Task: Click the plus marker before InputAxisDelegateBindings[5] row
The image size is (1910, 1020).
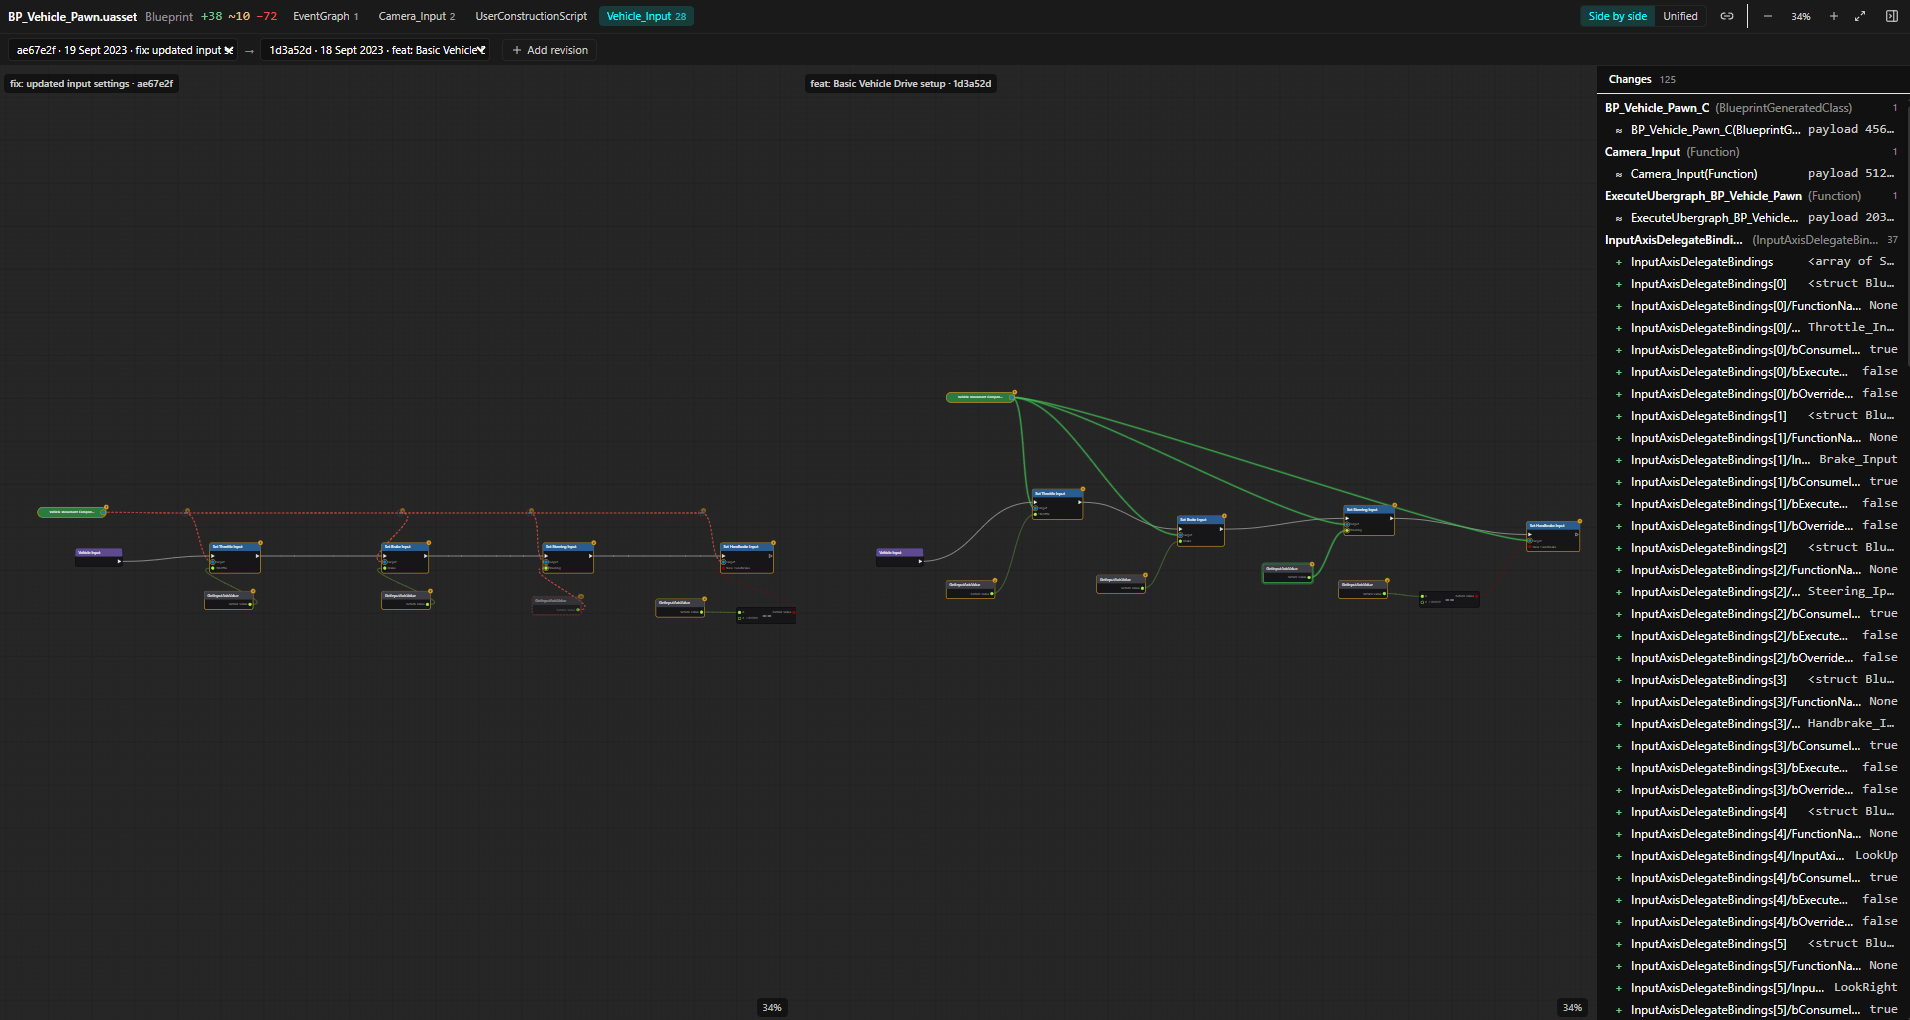Action: click(1618, 944)
